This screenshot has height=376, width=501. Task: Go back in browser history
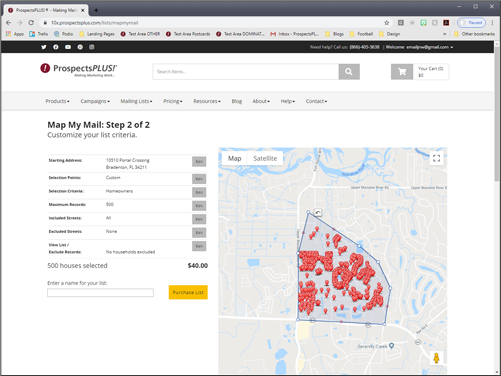coord(9,23)
